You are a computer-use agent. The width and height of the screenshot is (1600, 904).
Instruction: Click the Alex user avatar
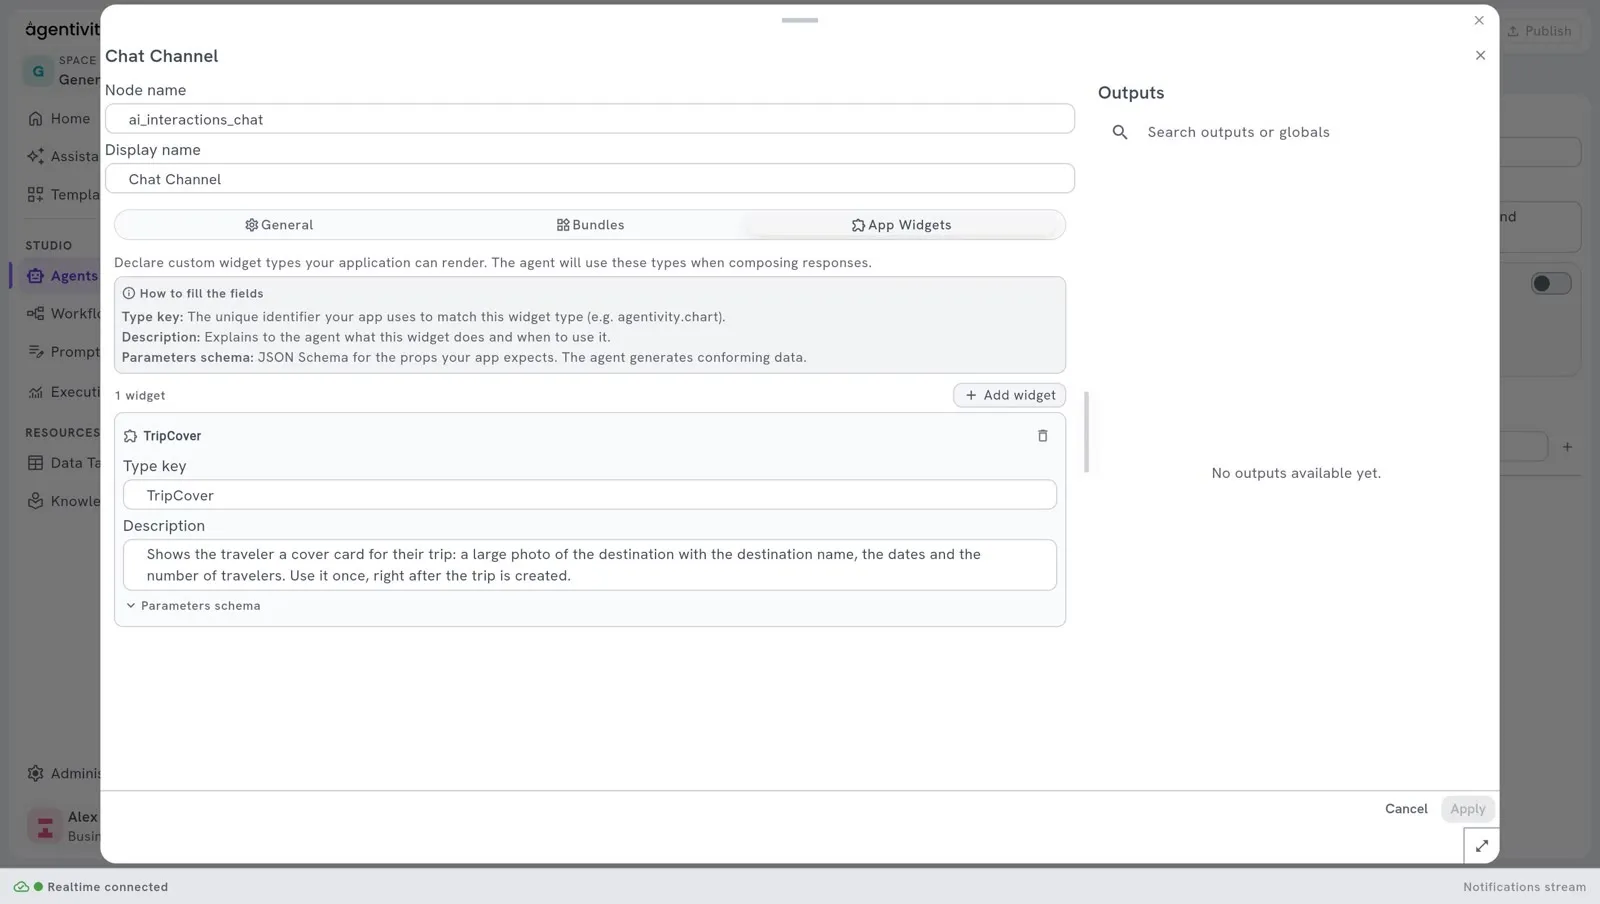[x=45, y=826]
